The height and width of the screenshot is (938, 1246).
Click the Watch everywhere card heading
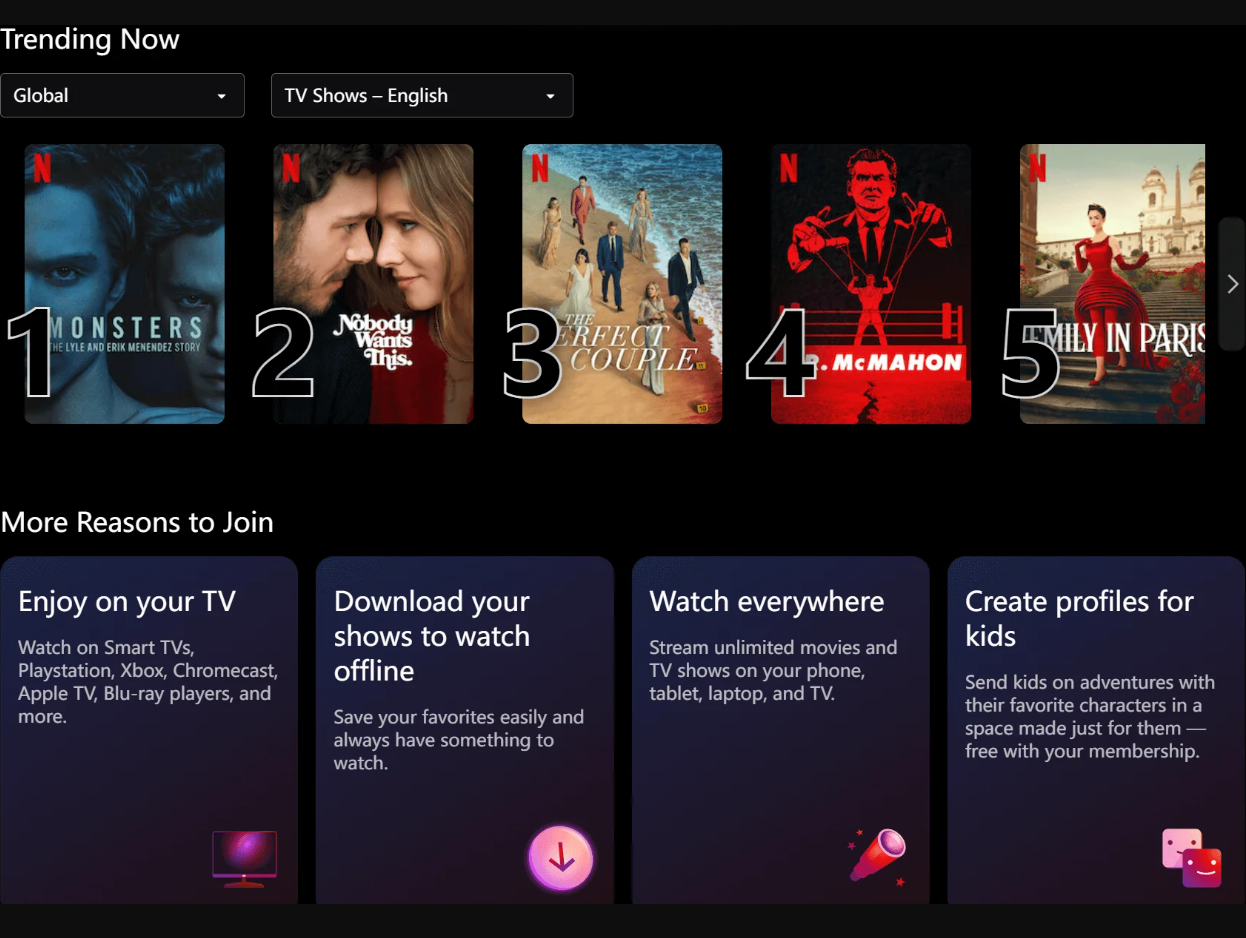click(766, 602)
